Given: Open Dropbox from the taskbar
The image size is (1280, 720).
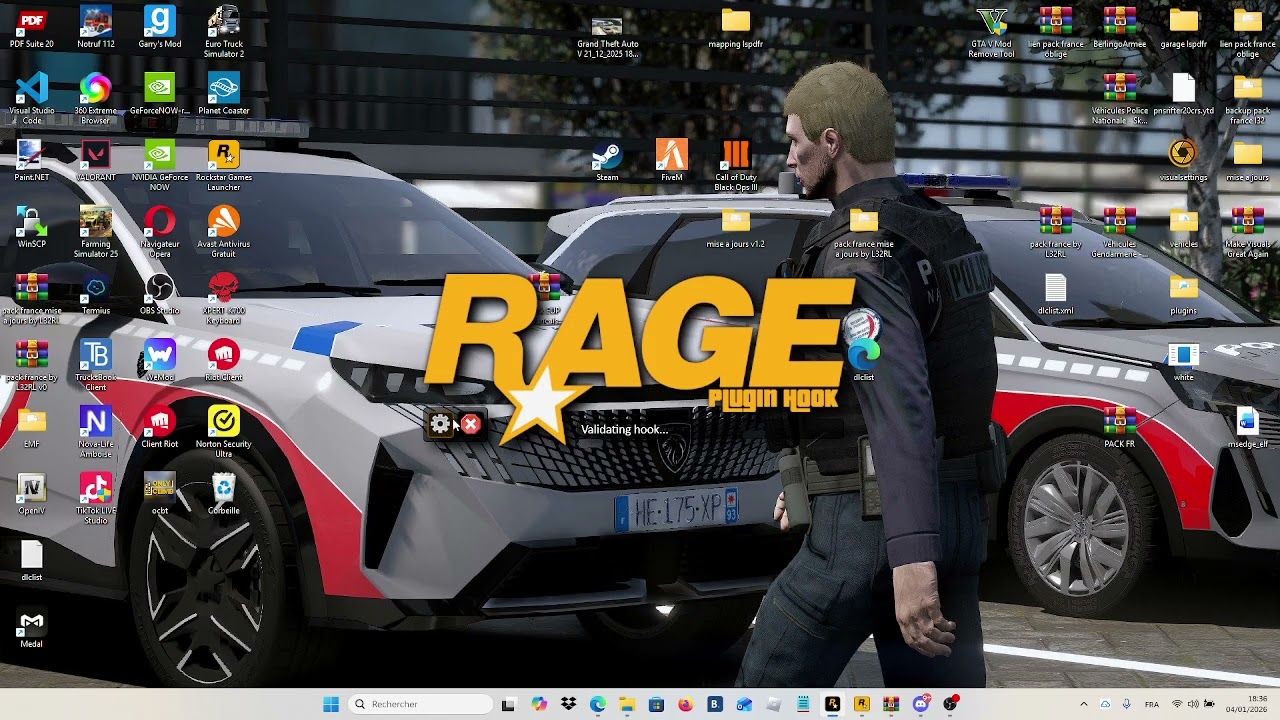Looking at the screenshot, I should pos(568,704).
